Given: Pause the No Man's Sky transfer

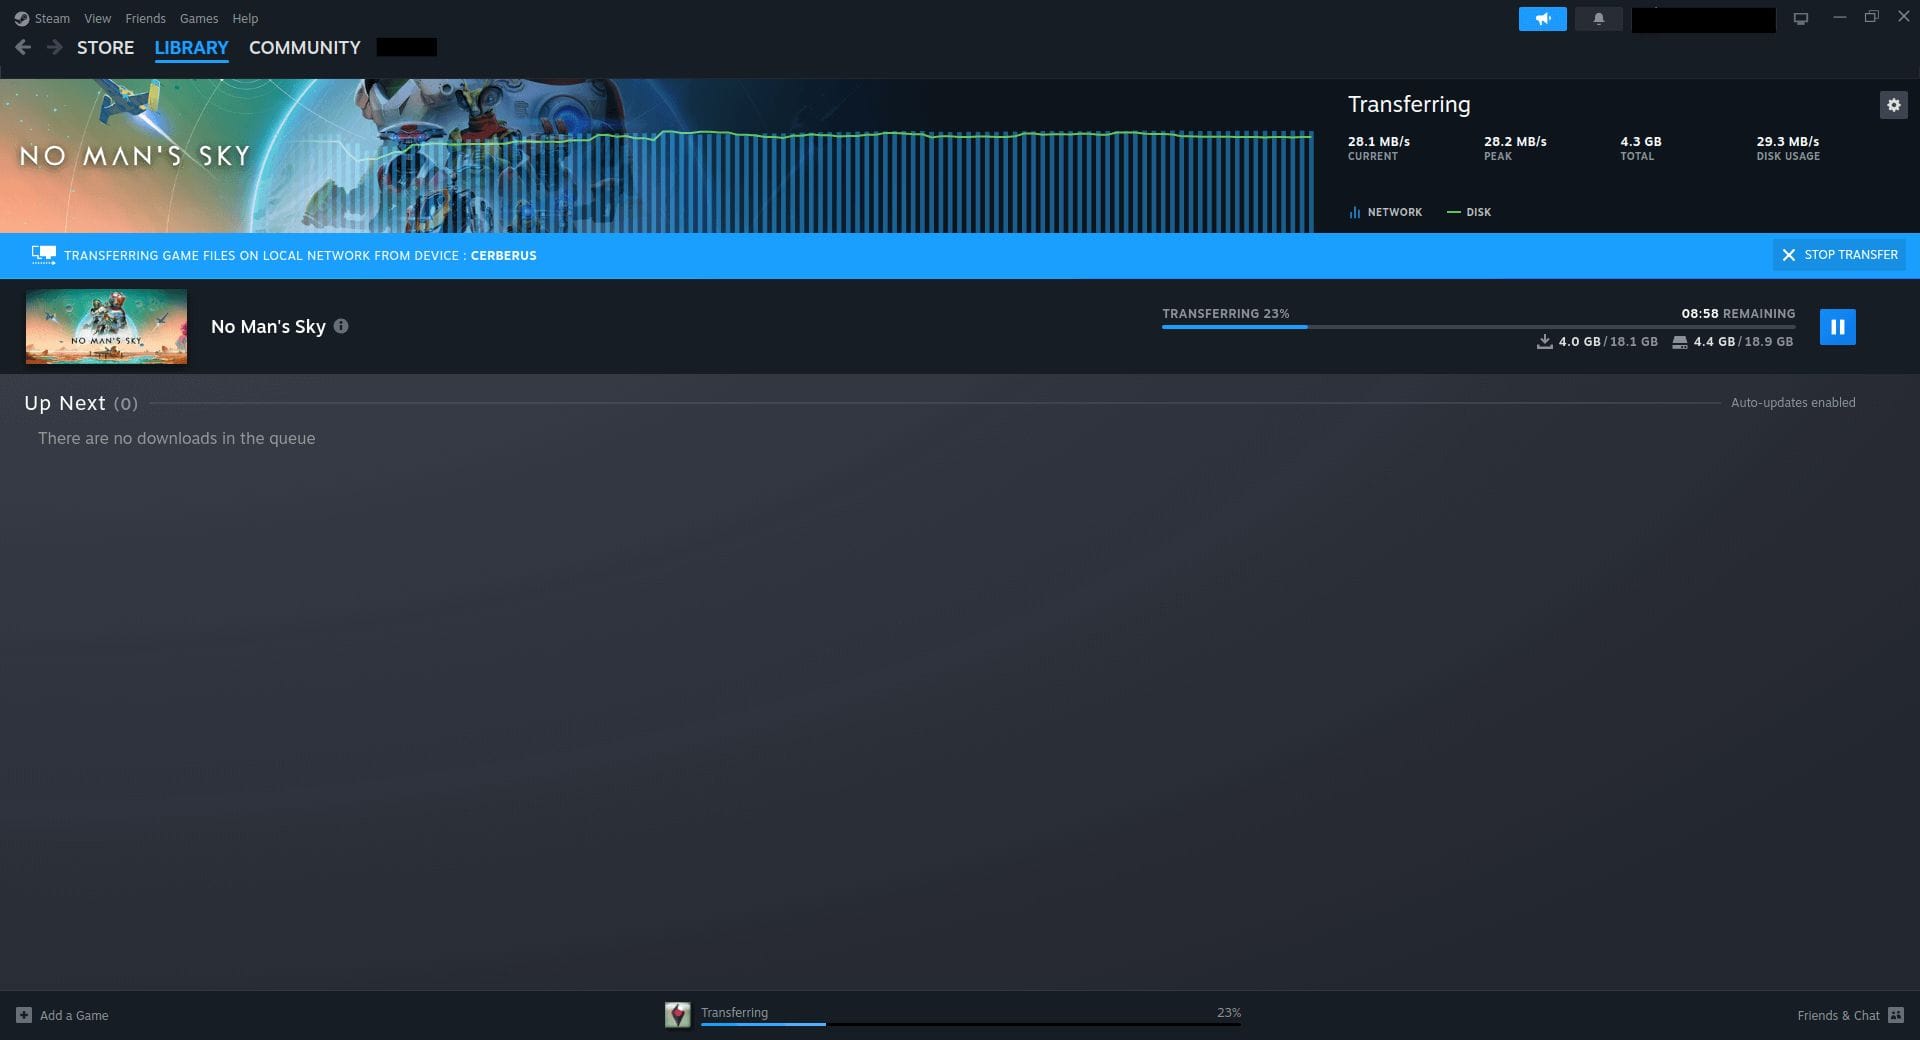Looking at the screenshot, I should tap(1837, 326).
